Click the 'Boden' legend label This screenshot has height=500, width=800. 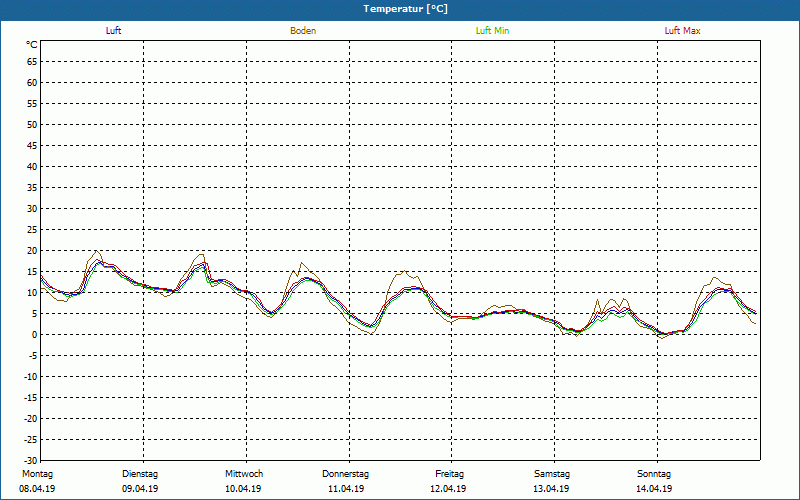click(303, 31)
